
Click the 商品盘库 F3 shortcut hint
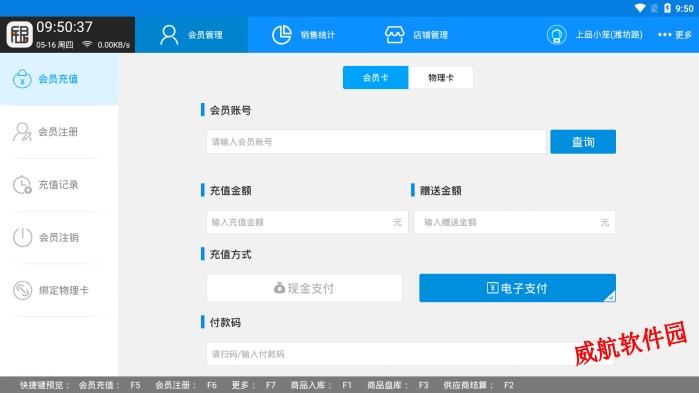[x=398, y=385]
